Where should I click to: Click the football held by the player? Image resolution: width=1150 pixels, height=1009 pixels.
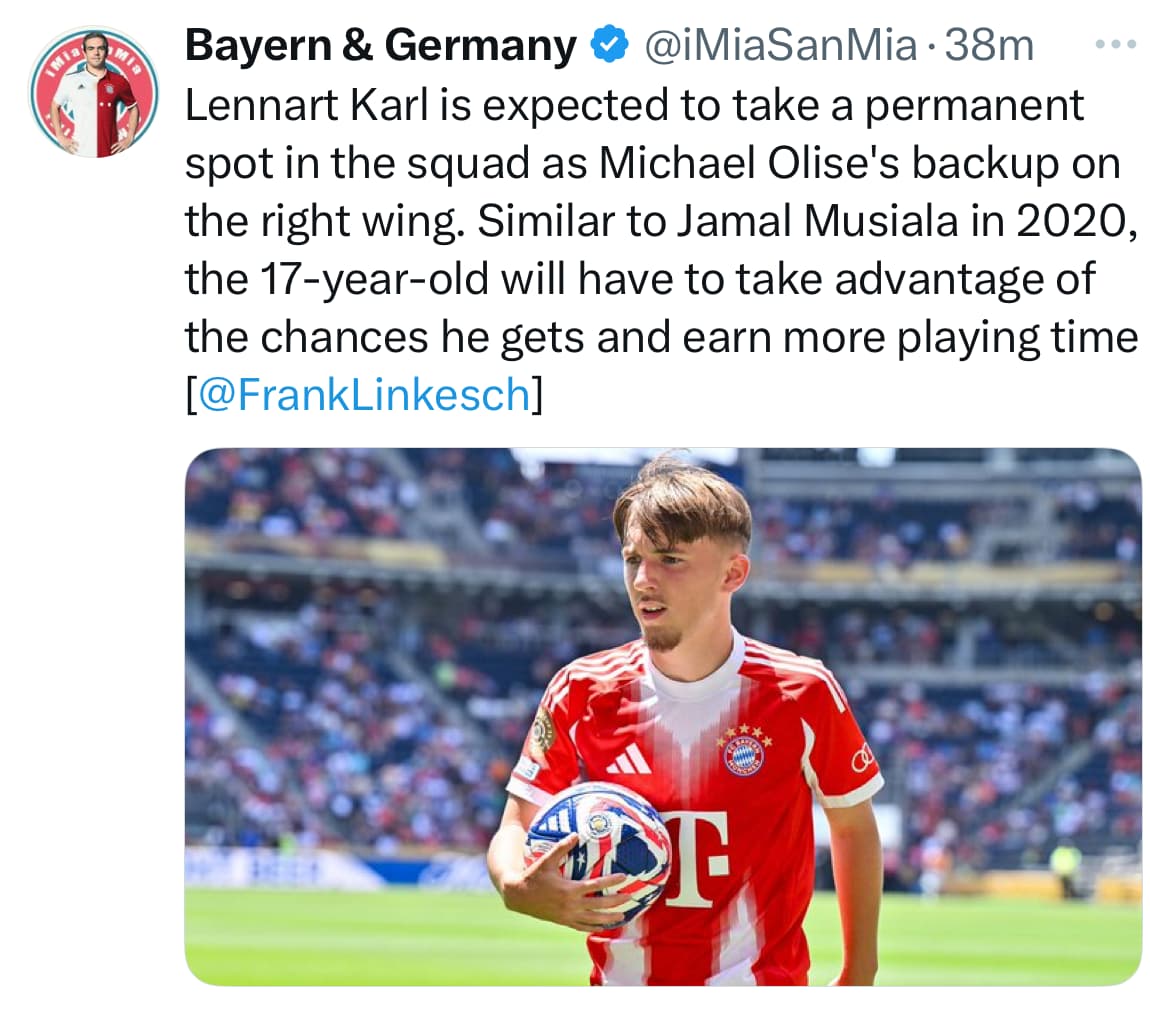(598, 849)
